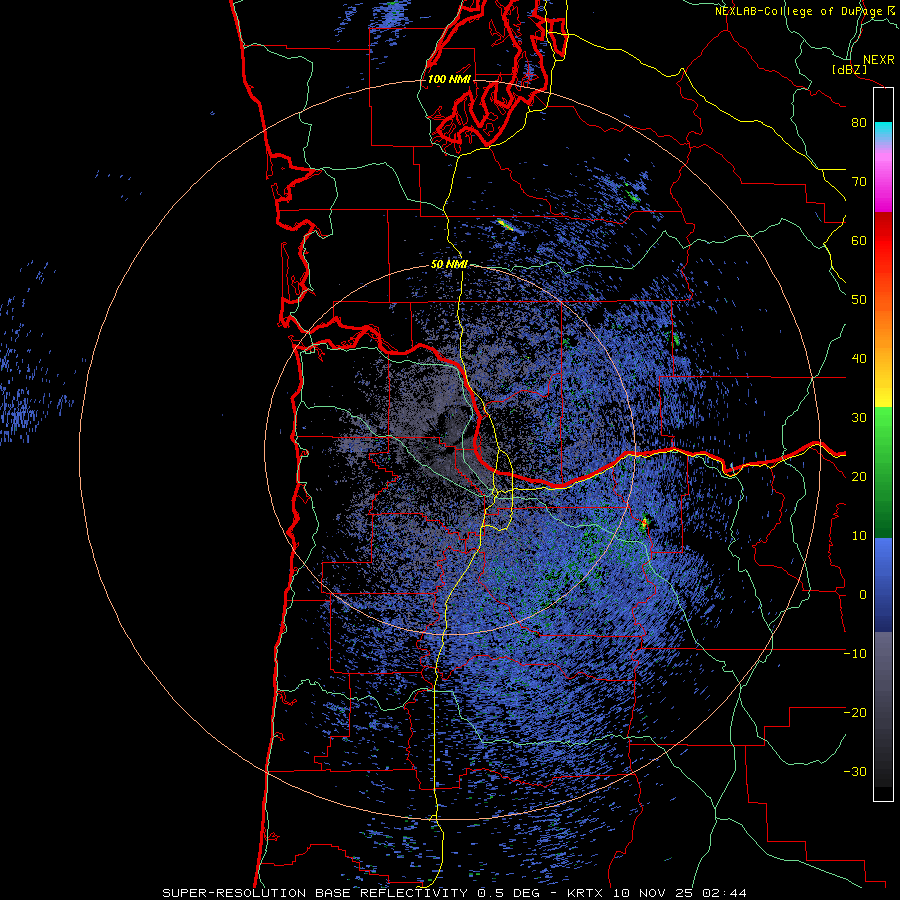Click the 70 dBZ value on the scale

point(859,182)
